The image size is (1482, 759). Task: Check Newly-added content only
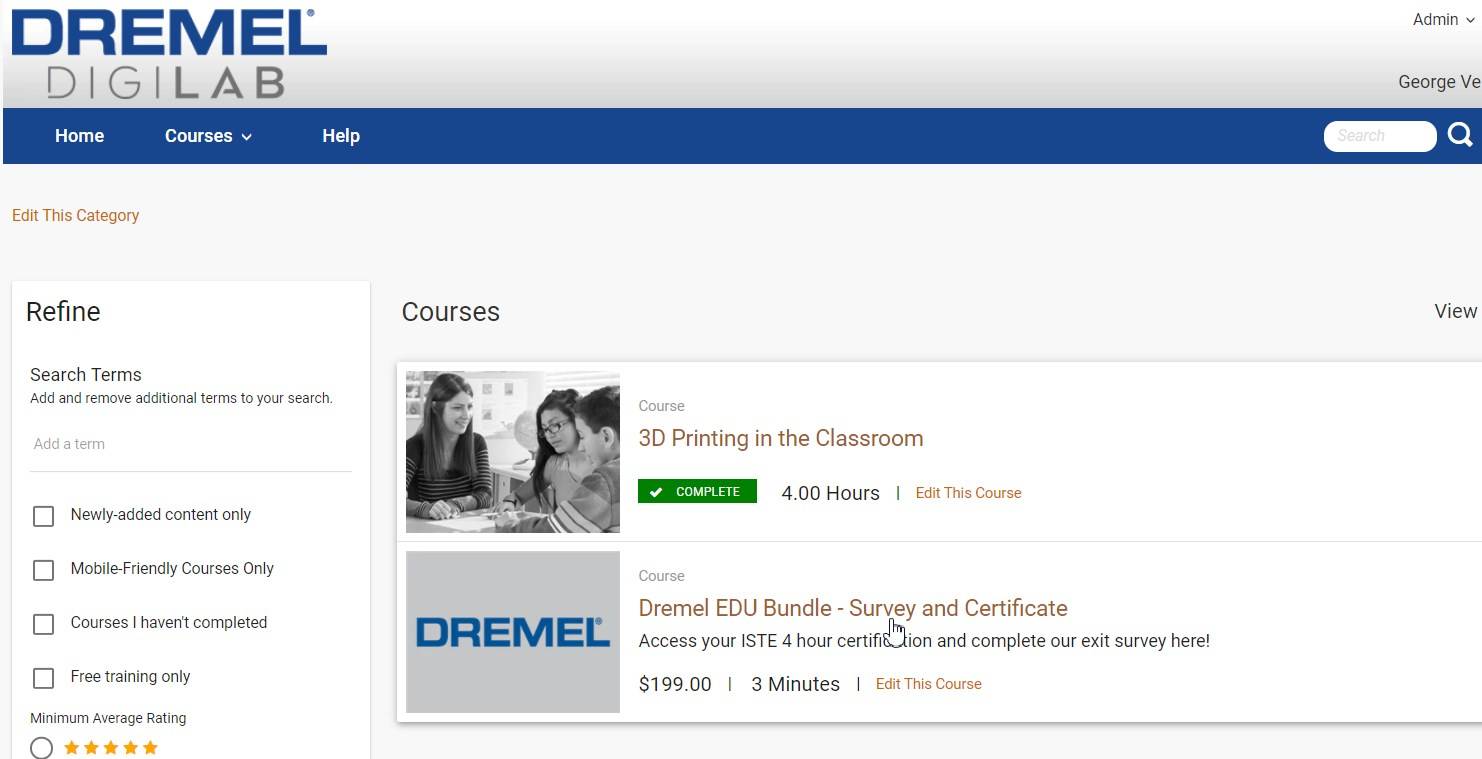(x=43, y=516)
